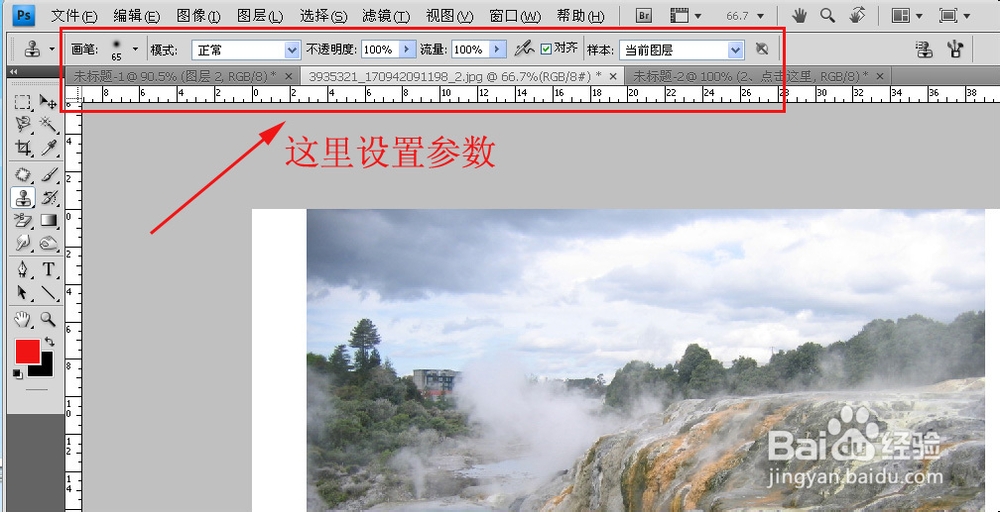This screenshot has width=1000, height=512.
Task: Select the Lasso tool
Action: tap(23, 124)
